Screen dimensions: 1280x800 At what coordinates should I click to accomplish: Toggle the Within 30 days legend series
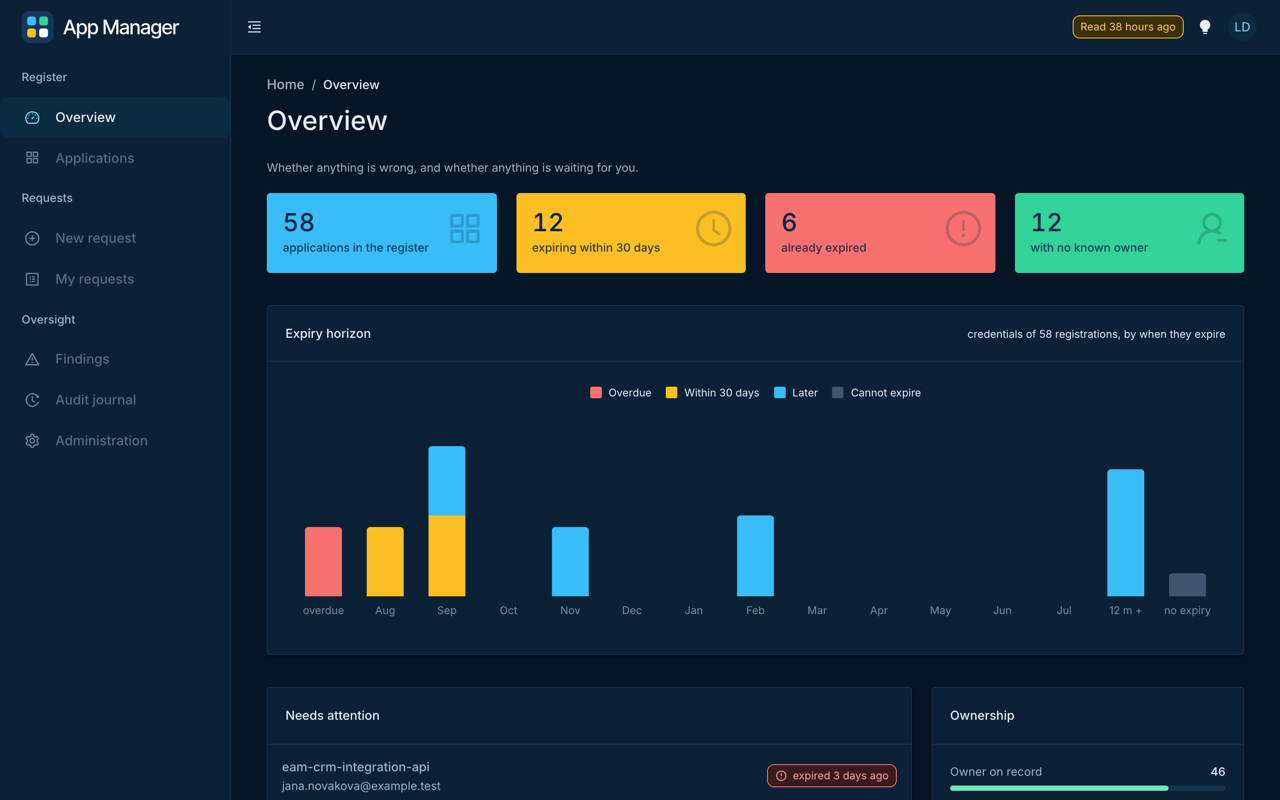pos(712,393)
